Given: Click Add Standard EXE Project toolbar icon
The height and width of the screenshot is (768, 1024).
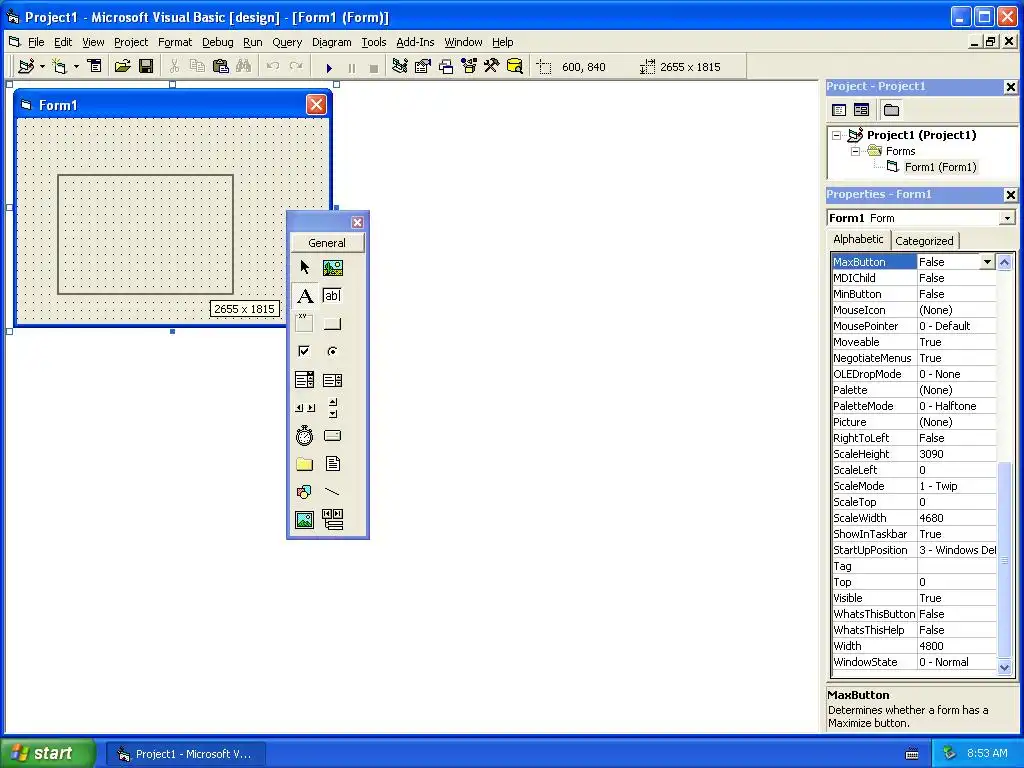Looking at the screenshot, I should (x=26, y=67).
